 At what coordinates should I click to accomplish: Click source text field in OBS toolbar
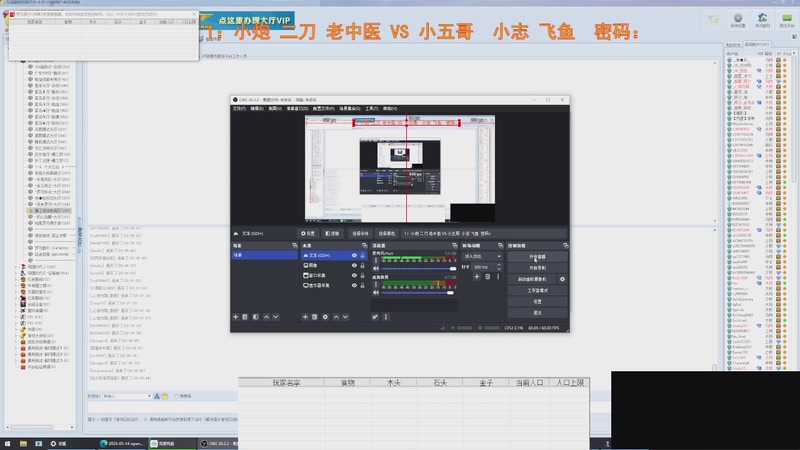(484, 233)
